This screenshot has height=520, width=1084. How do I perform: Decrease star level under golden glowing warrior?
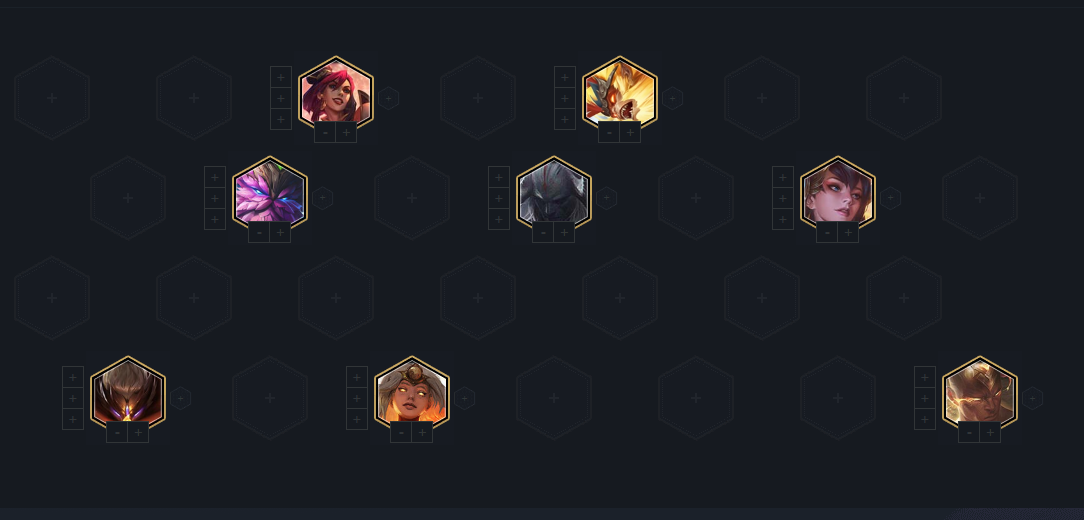coord(969,432)
